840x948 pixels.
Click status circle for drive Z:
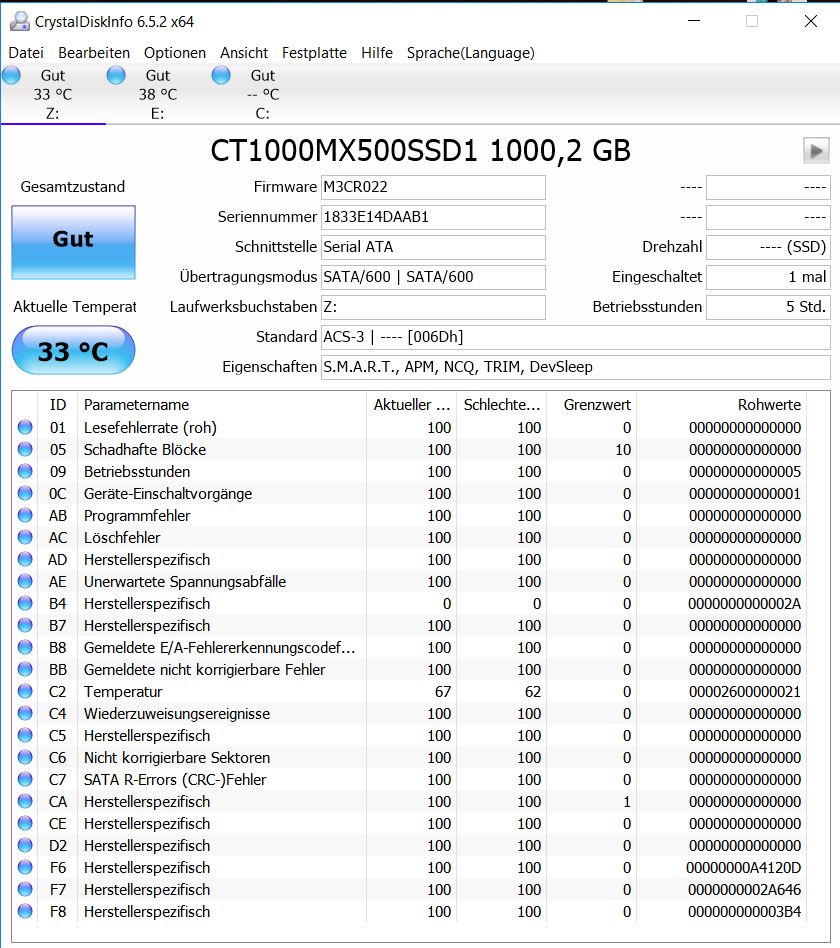[x=11, y=76]
